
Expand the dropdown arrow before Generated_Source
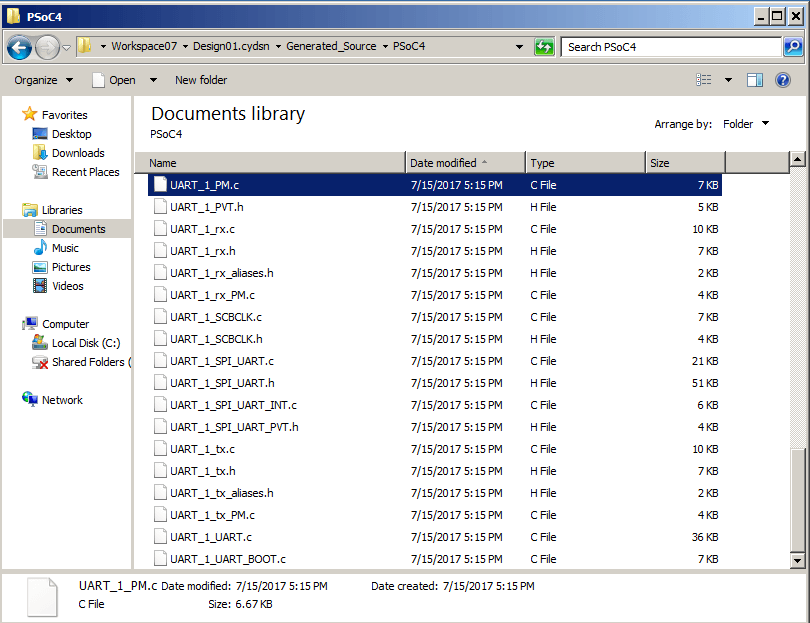pyautogui.click(x=278, y=46)
